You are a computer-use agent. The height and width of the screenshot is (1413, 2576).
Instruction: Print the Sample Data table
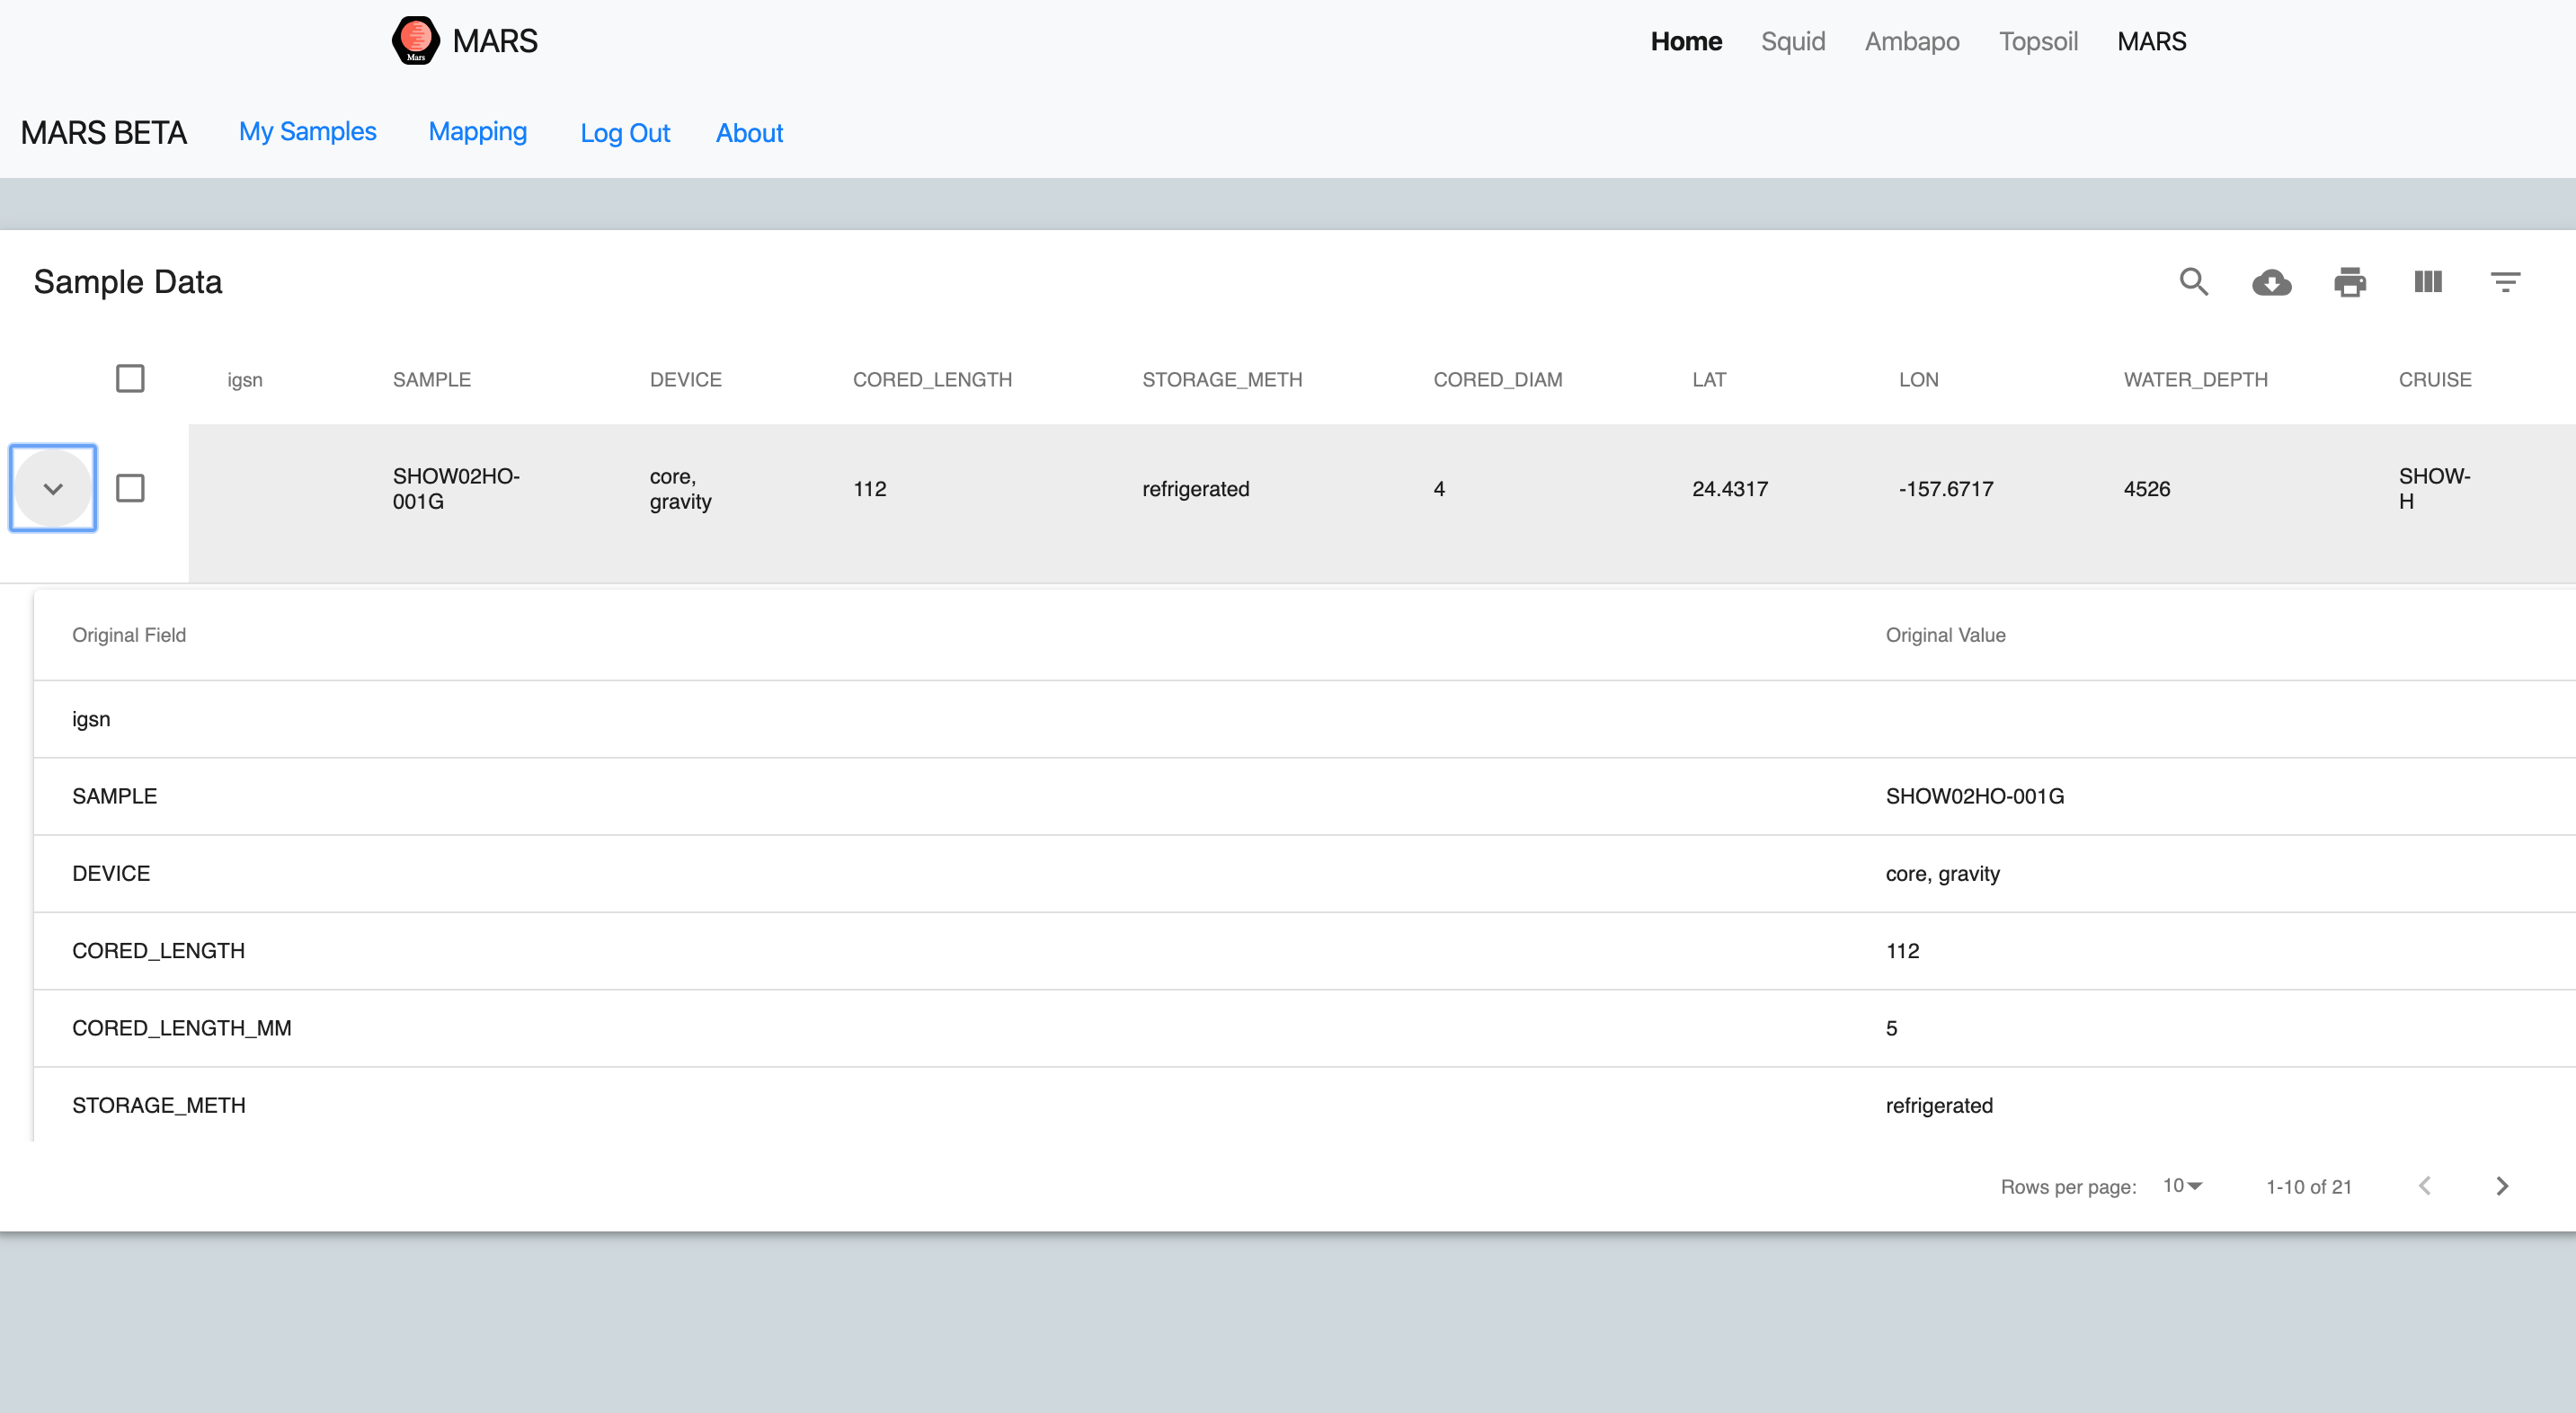2349,283
